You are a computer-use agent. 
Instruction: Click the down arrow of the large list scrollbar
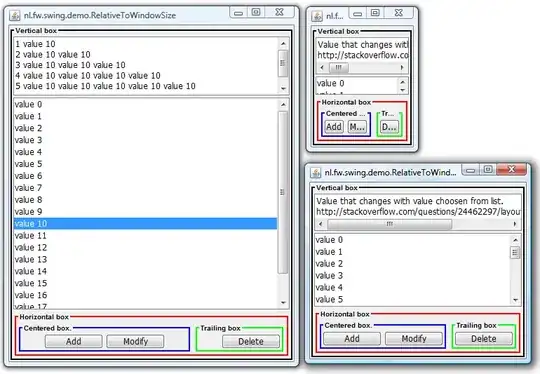pos(283,303)
